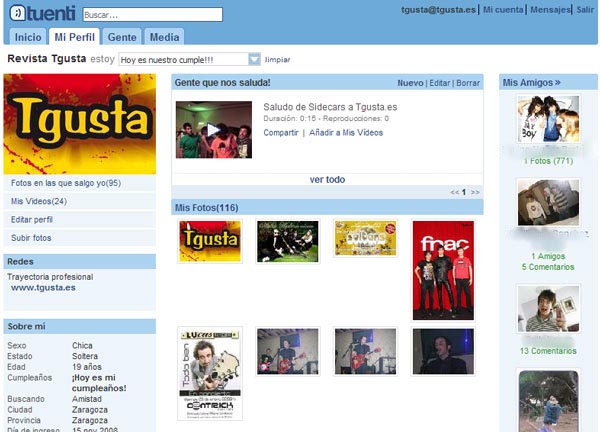Switch to the Inicio tab
This screenshot has width=600, height=432.
(x=29, y=37)
